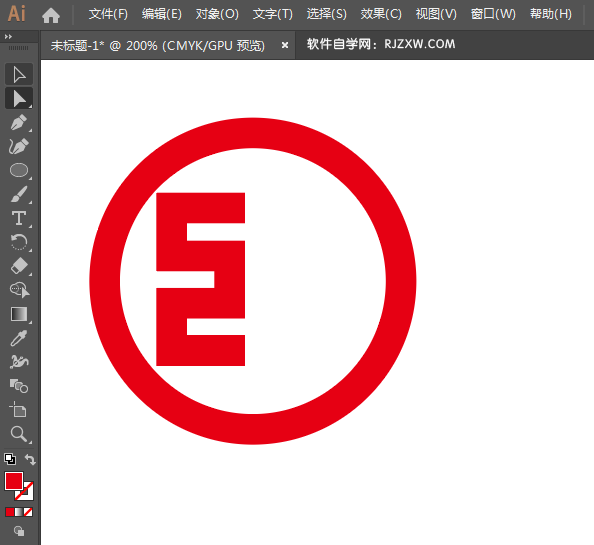Screen dimensions: 594x545
Task: Select the Type tool
Action: pyautogui.click(x=19, y=219)
